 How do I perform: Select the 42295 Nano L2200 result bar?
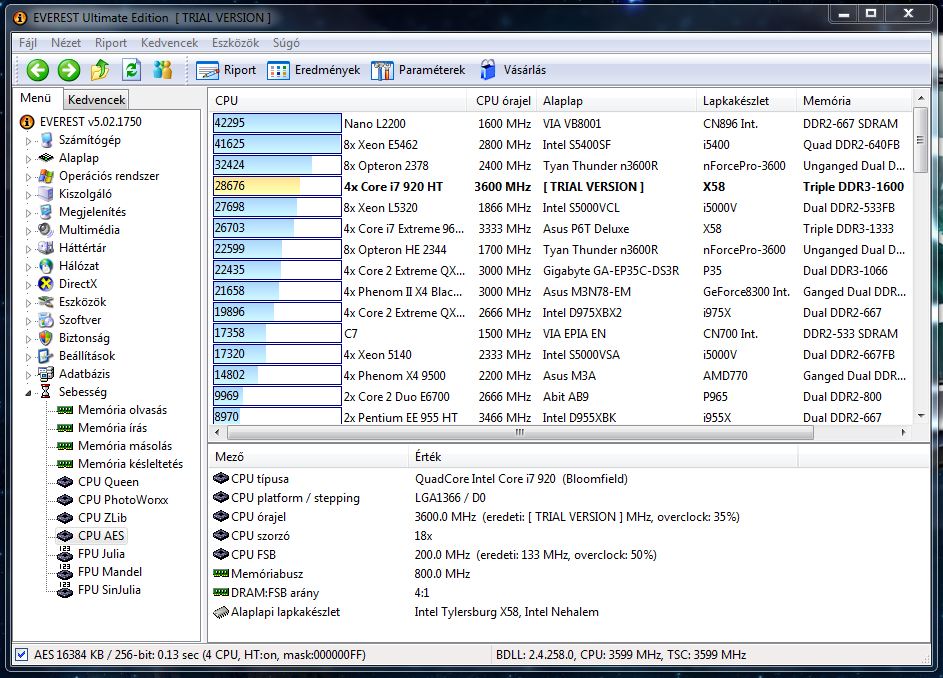click(x=277, y=123)
